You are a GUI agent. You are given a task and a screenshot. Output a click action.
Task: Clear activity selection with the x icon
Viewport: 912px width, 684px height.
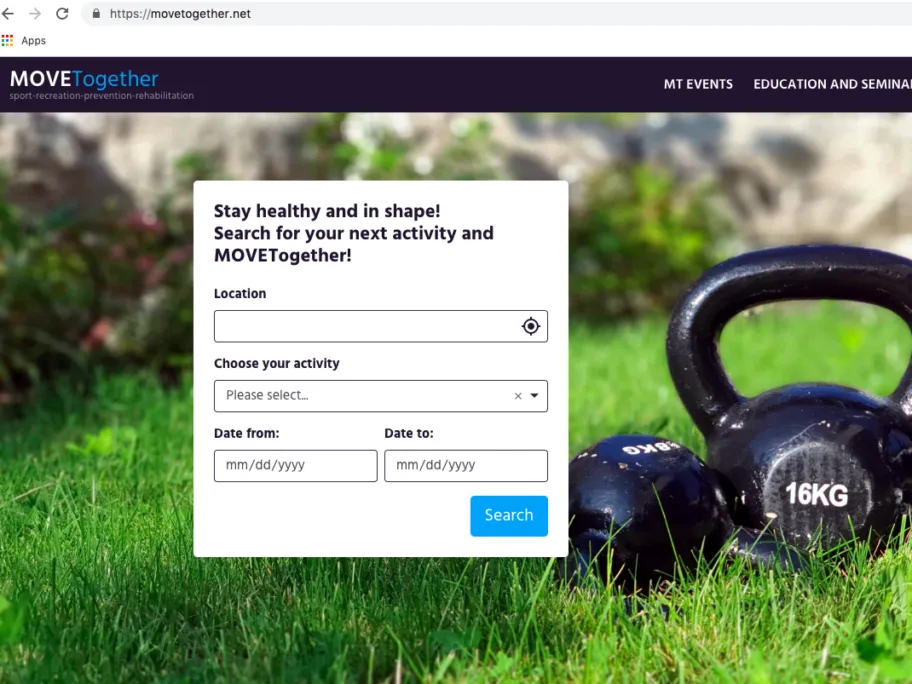(x=518, y=396)
